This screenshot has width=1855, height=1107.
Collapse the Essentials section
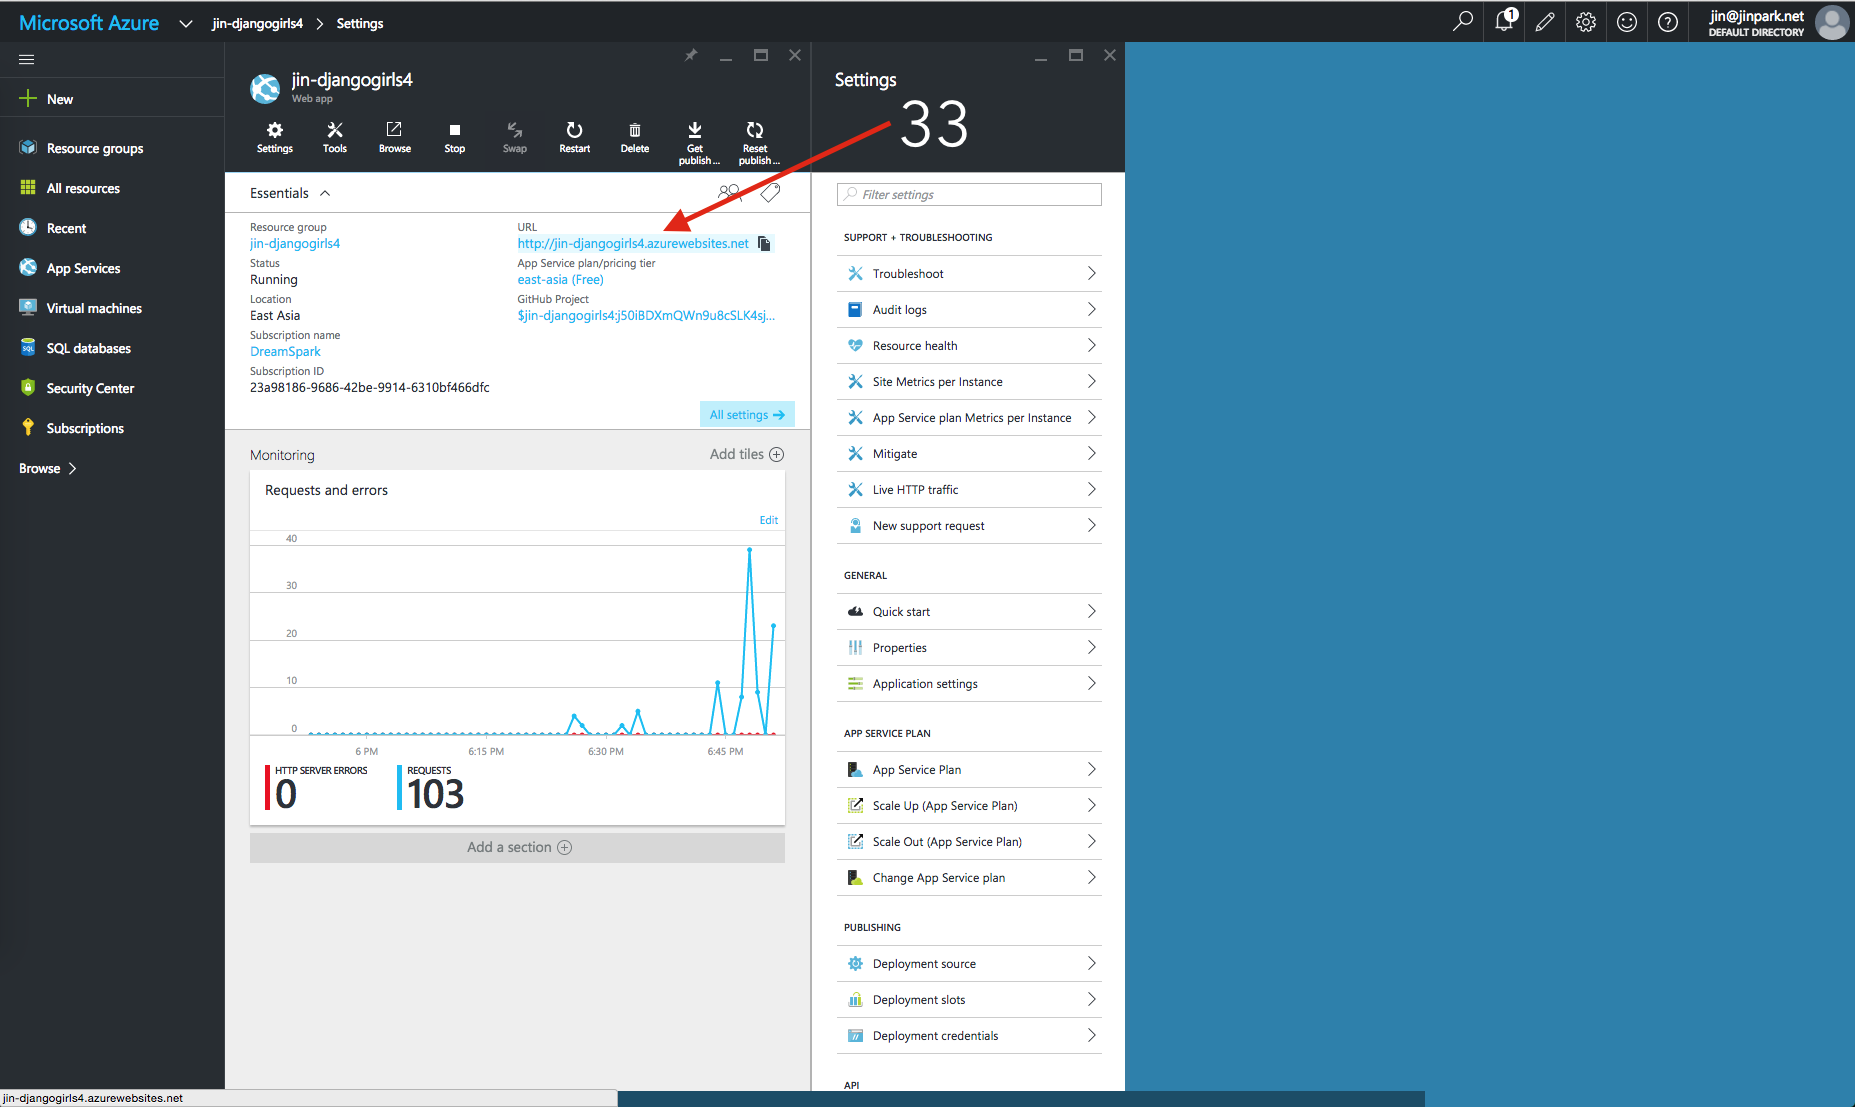pos(325,193)
